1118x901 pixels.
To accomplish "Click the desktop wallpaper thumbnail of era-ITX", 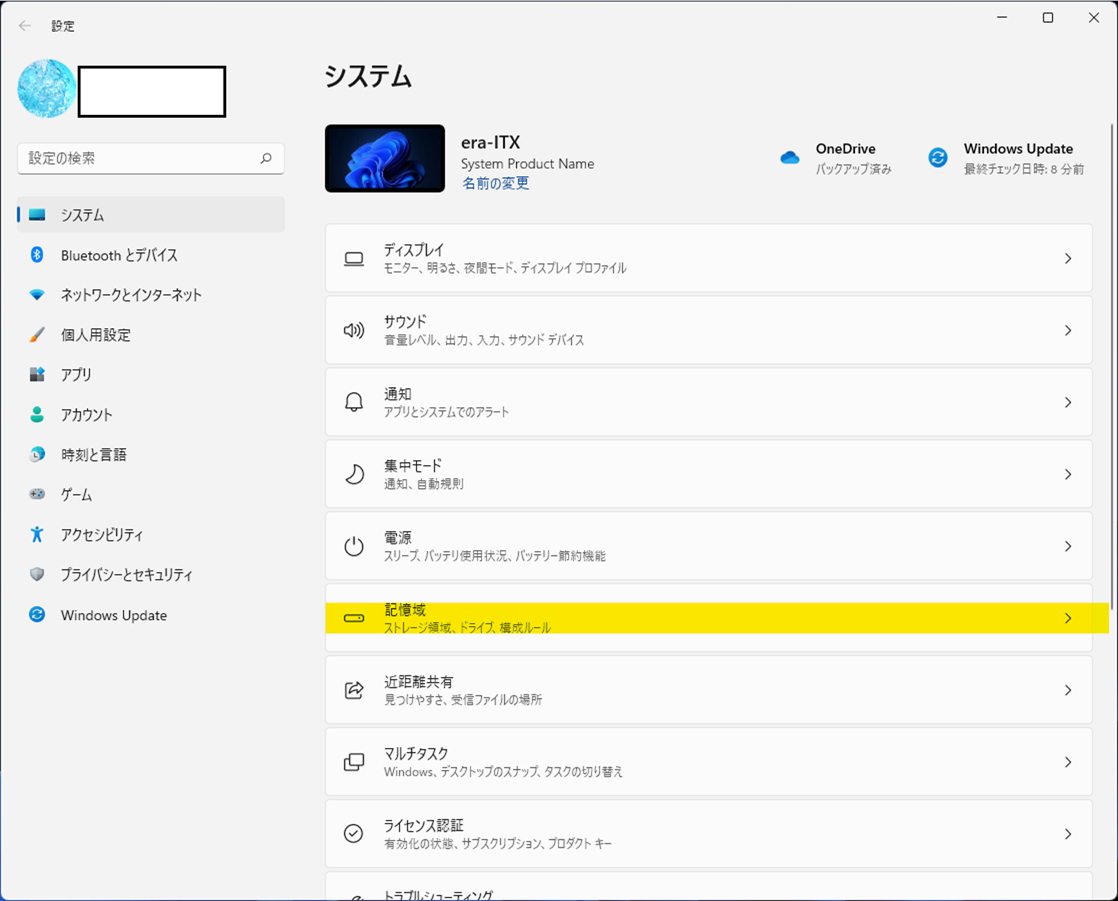I will 385,158.
